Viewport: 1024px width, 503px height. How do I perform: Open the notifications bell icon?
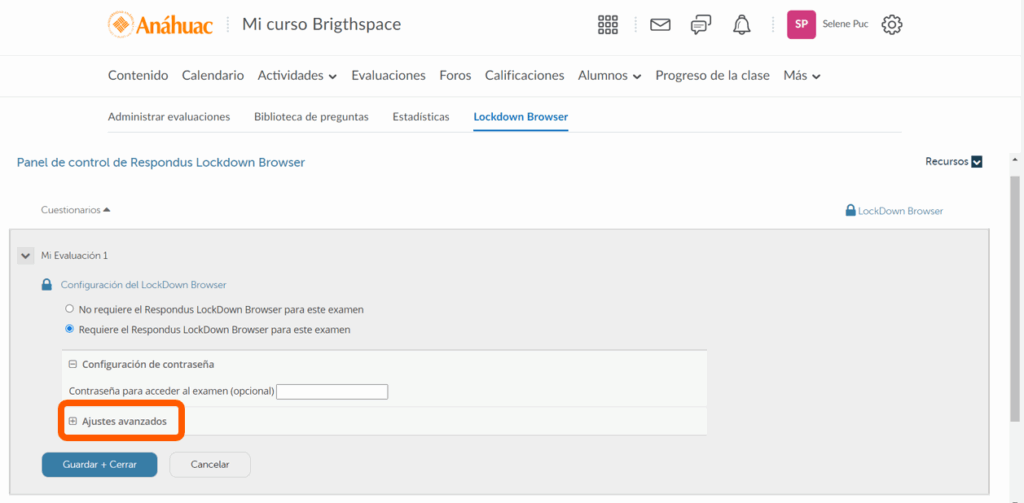741,25
